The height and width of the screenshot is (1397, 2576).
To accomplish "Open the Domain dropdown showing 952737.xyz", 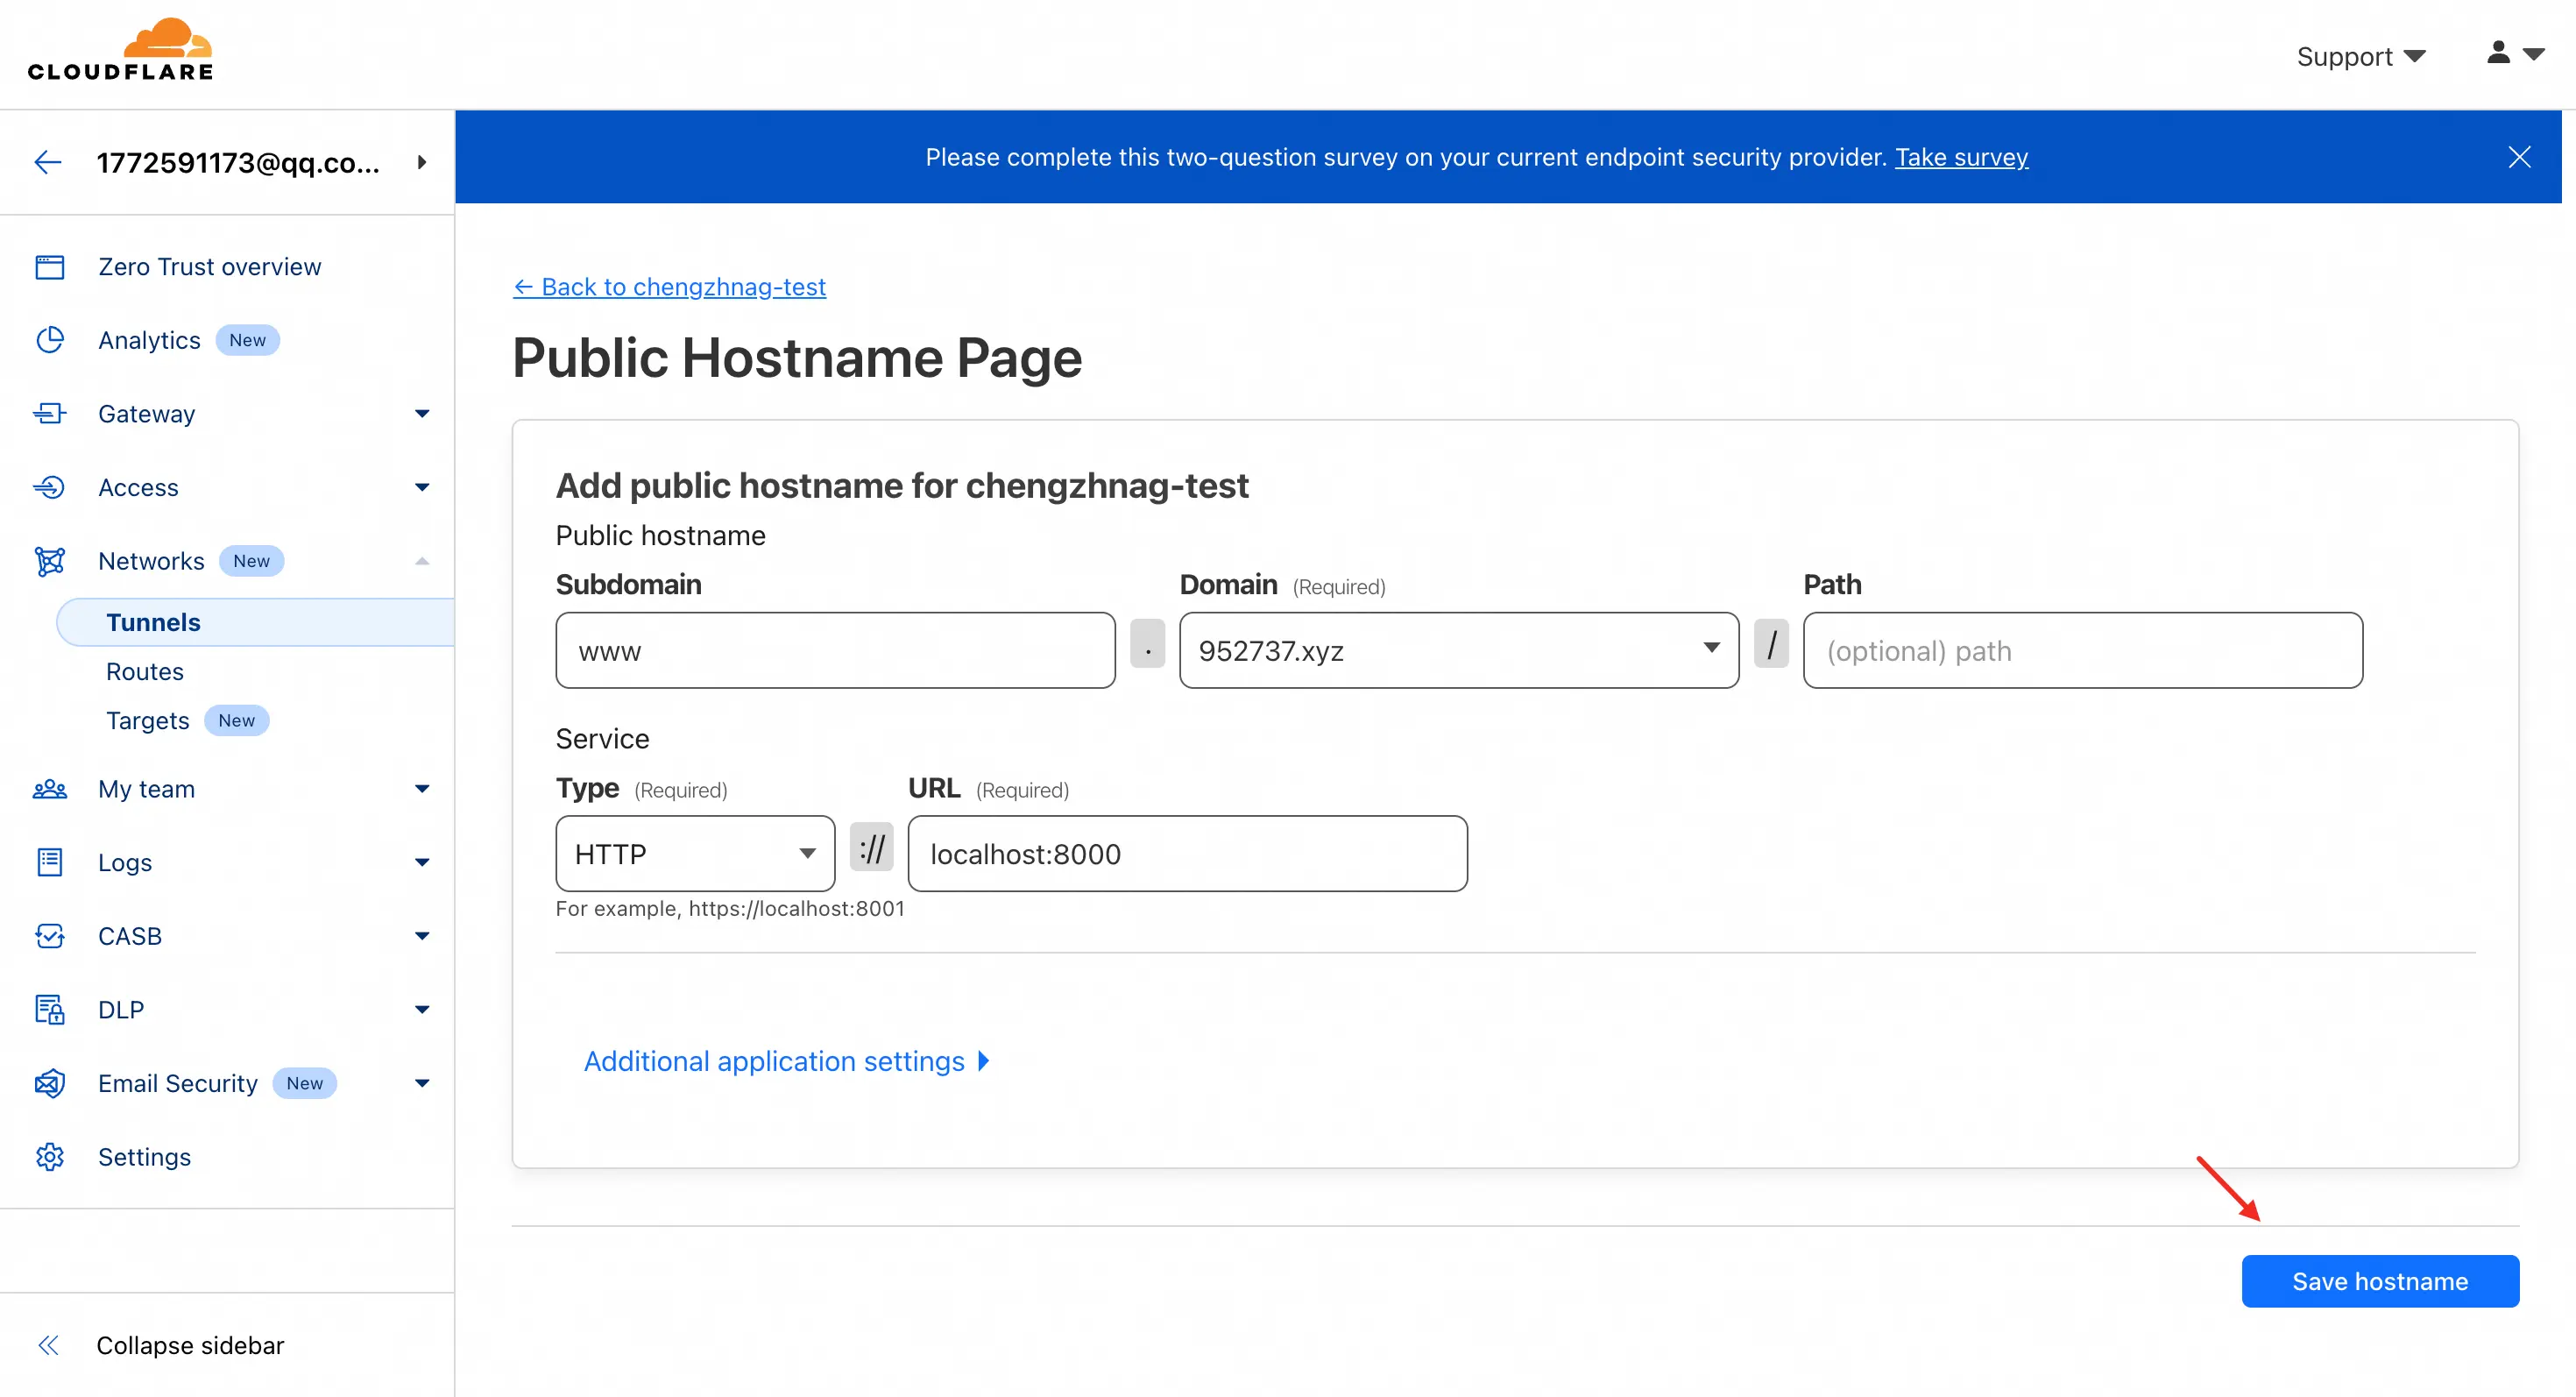I will 1459,650.
